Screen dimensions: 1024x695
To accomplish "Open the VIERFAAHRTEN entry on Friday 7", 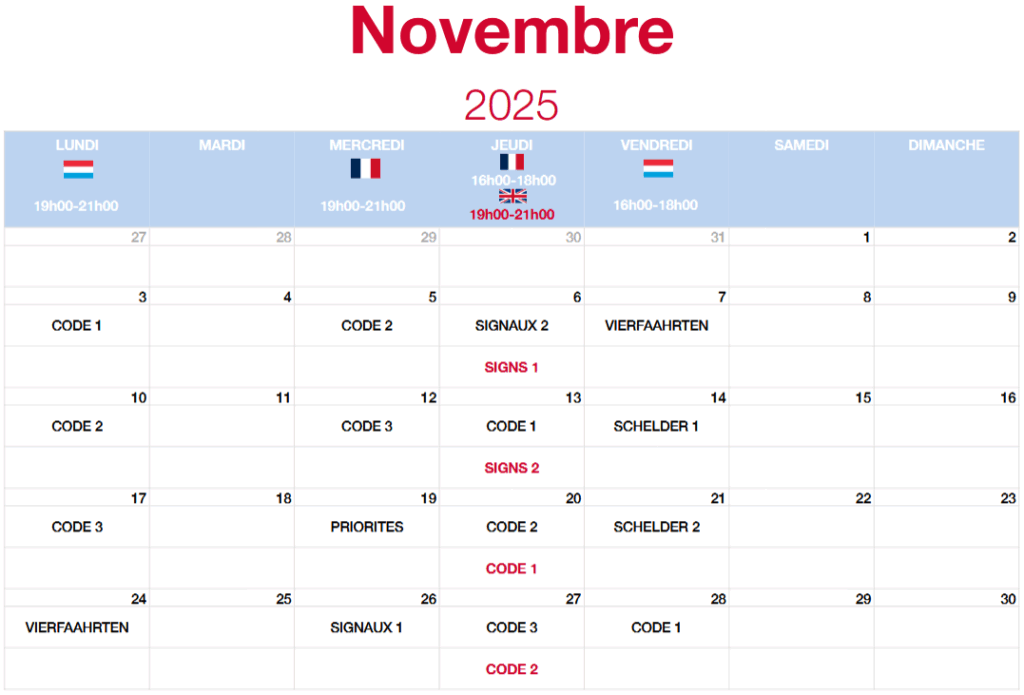I will point(657,325).
